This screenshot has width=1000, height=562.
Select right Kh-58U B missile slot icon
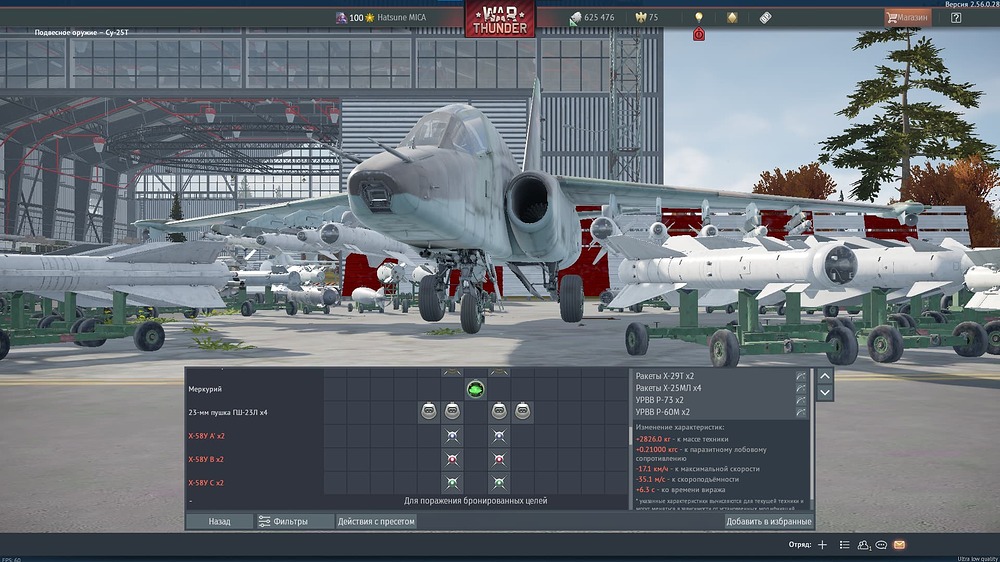[499, 459]
